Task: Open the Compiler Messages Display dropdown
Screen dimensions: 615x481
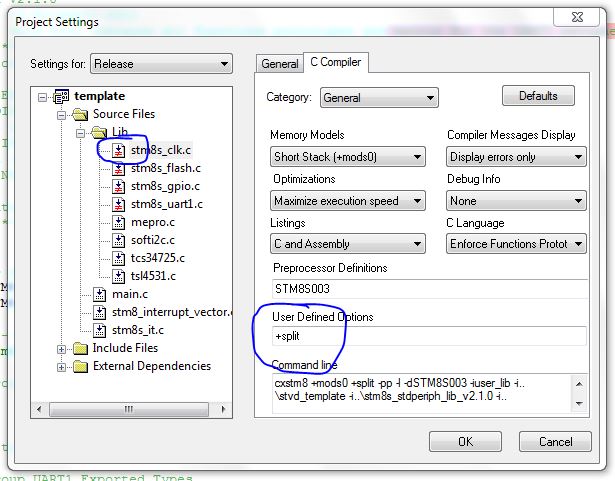Action: click(516, 157)
